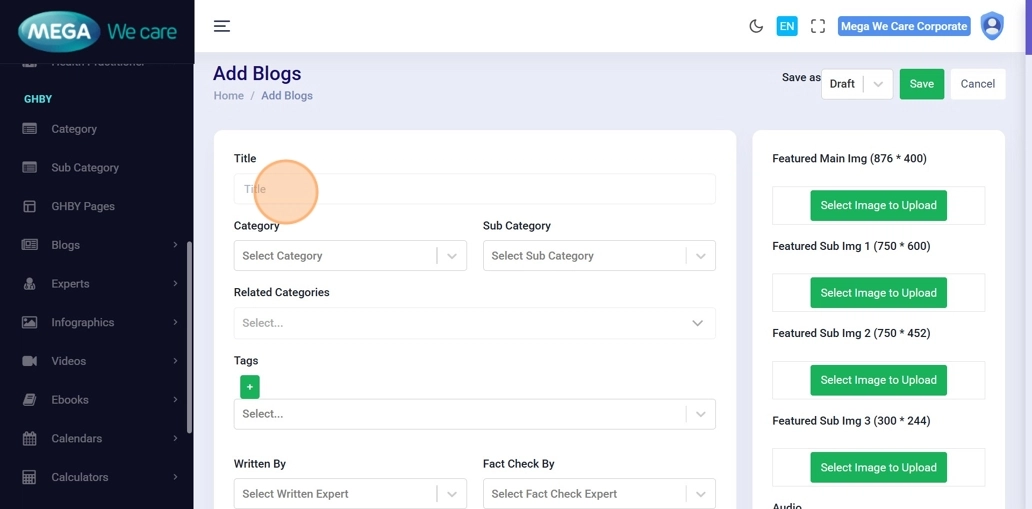Click the green Save button
1032x509 pixels.
(x=921, y=84)
